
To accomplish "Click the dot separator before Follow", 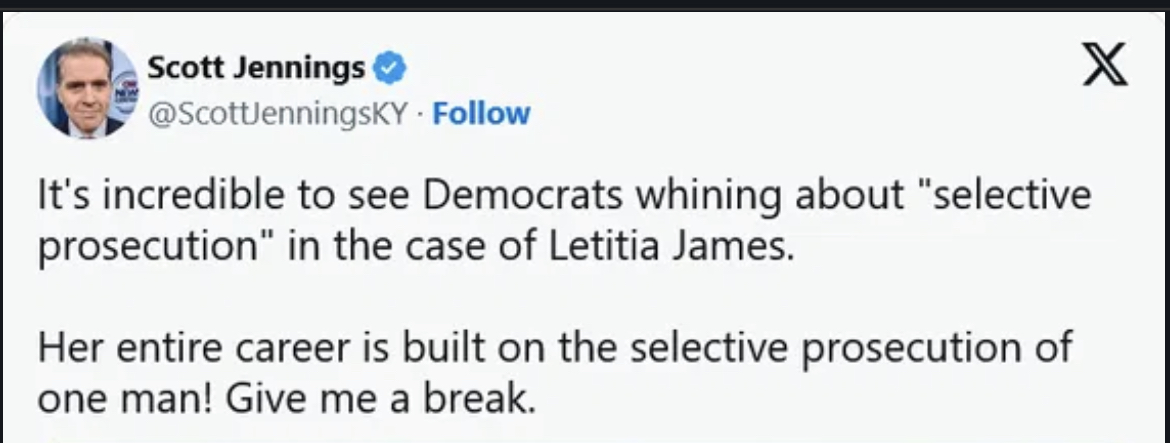I will click(421, 113).
